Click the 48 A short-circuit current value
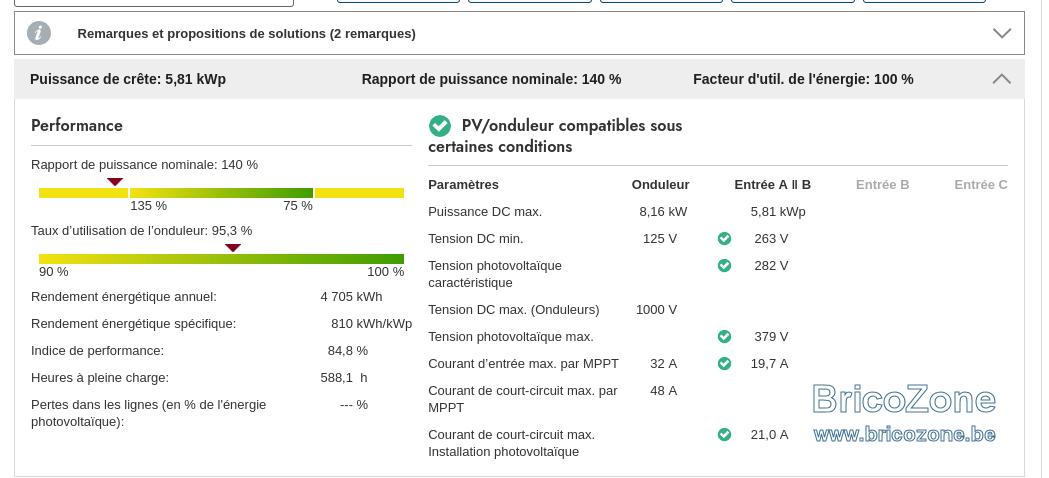This screenshot has height=478, width=1049. point(663,390)
